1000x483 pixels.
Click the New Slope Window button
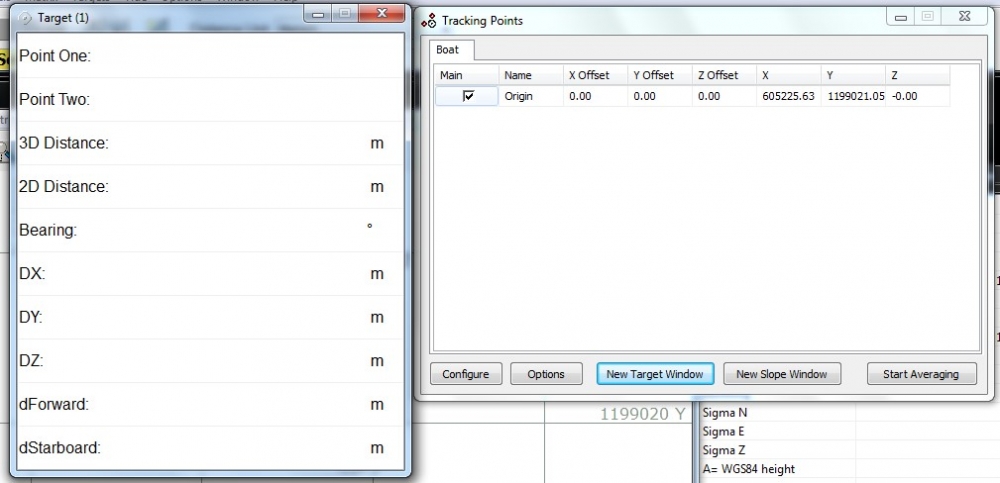pos(782,374)
